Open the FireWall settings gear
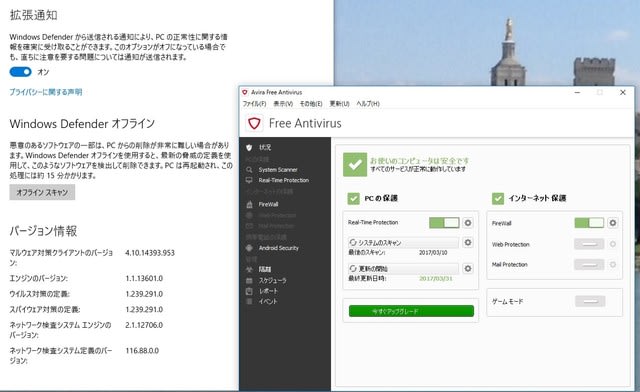640x392 pixels. click(612, 223)
